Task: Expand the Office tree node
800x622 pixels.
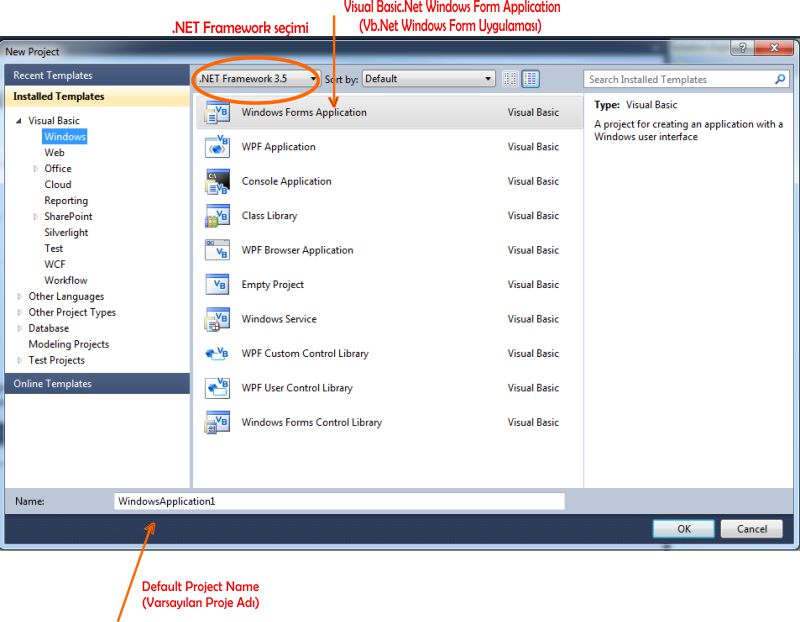Action: click(x=35, y=168)
